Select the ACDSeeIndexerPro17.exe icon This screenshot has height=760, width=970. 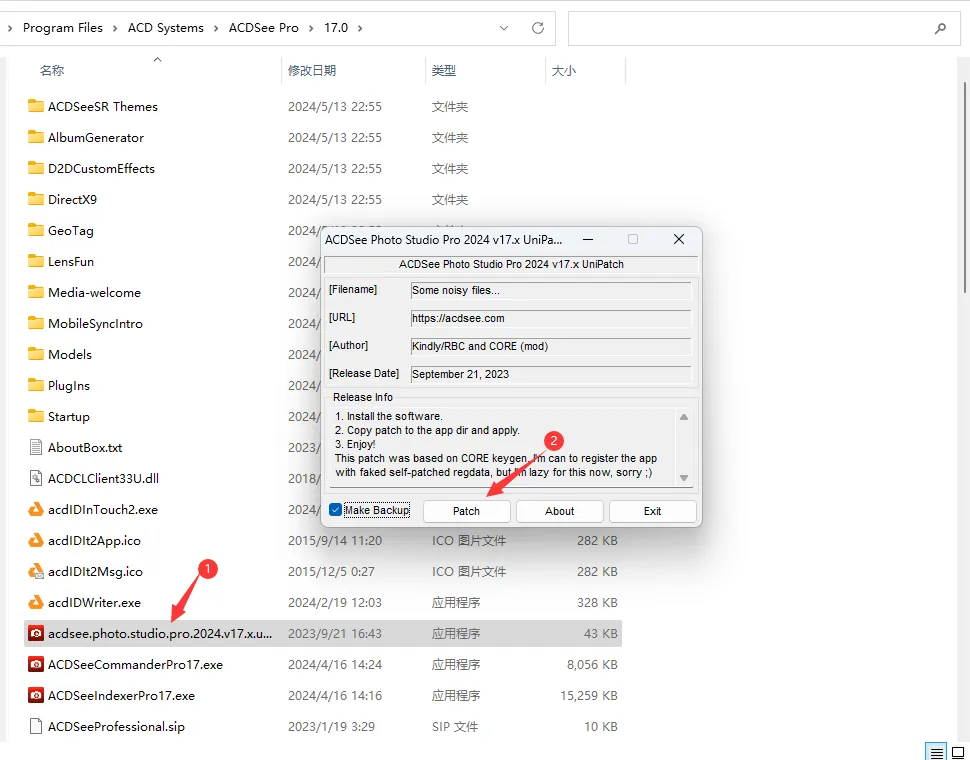tap(36, 695)
